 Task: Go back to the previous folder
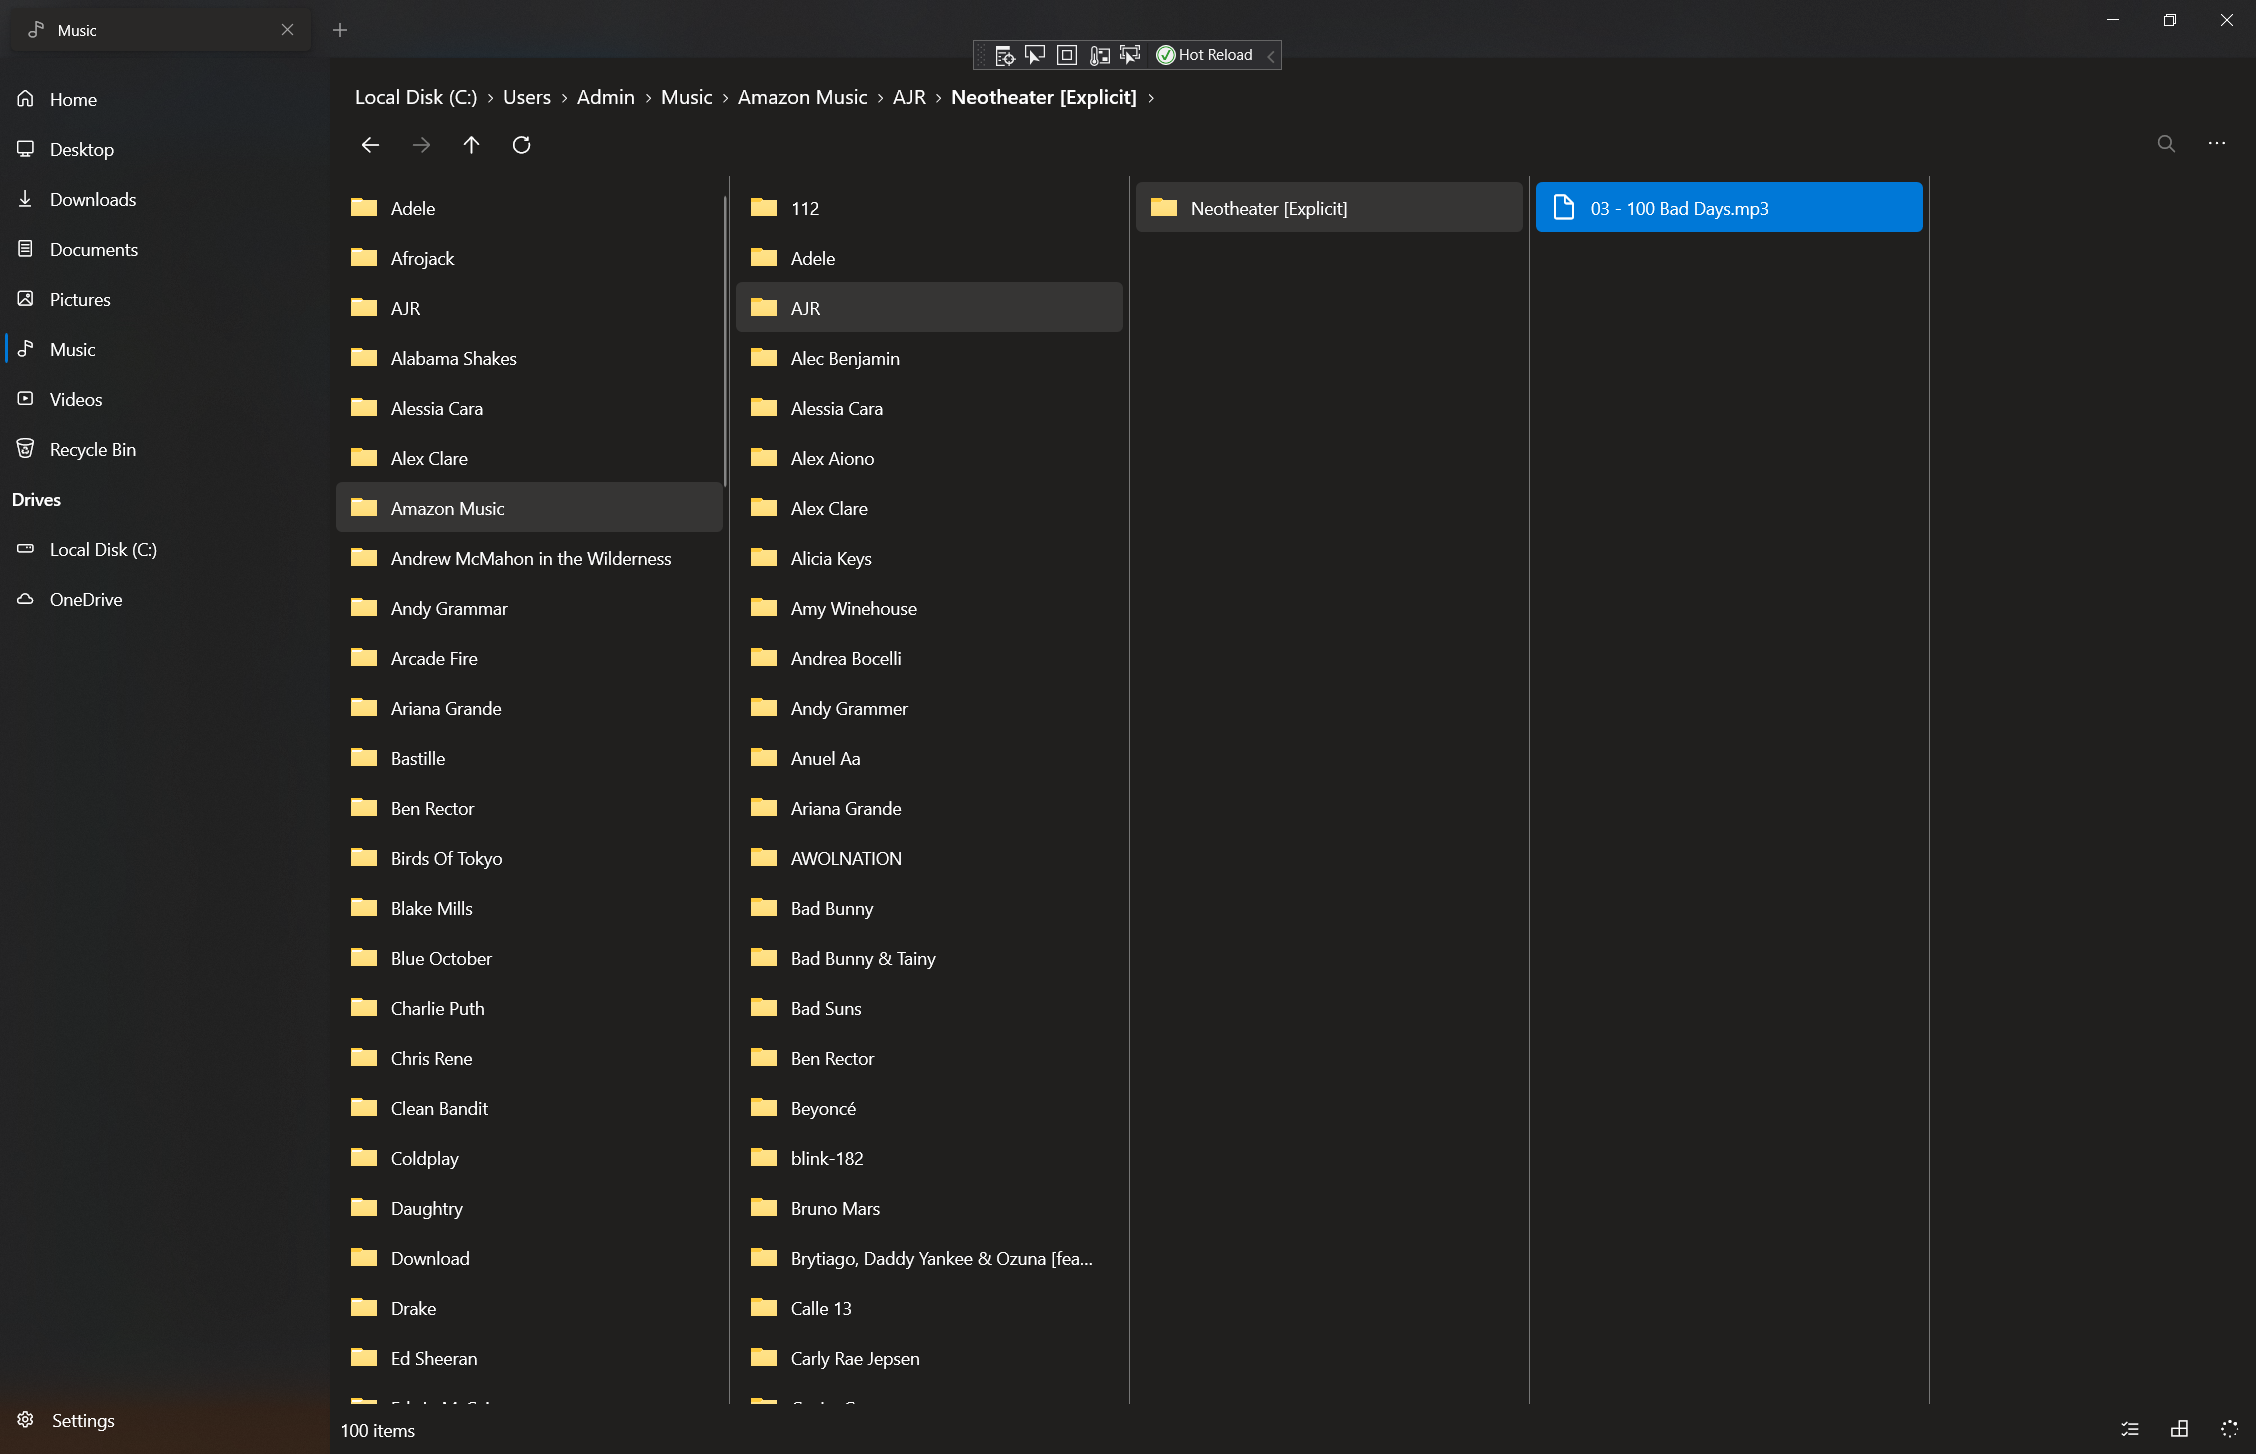pyautogui.click(x=370, y=145)
